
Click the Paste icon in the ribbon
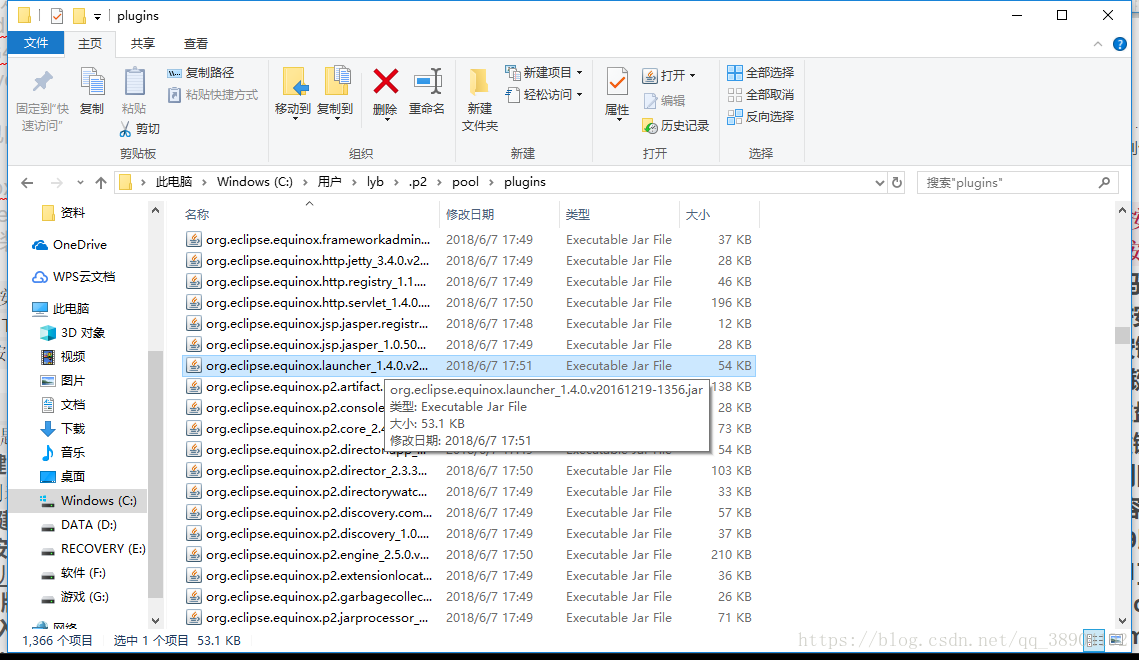point(134,81)
